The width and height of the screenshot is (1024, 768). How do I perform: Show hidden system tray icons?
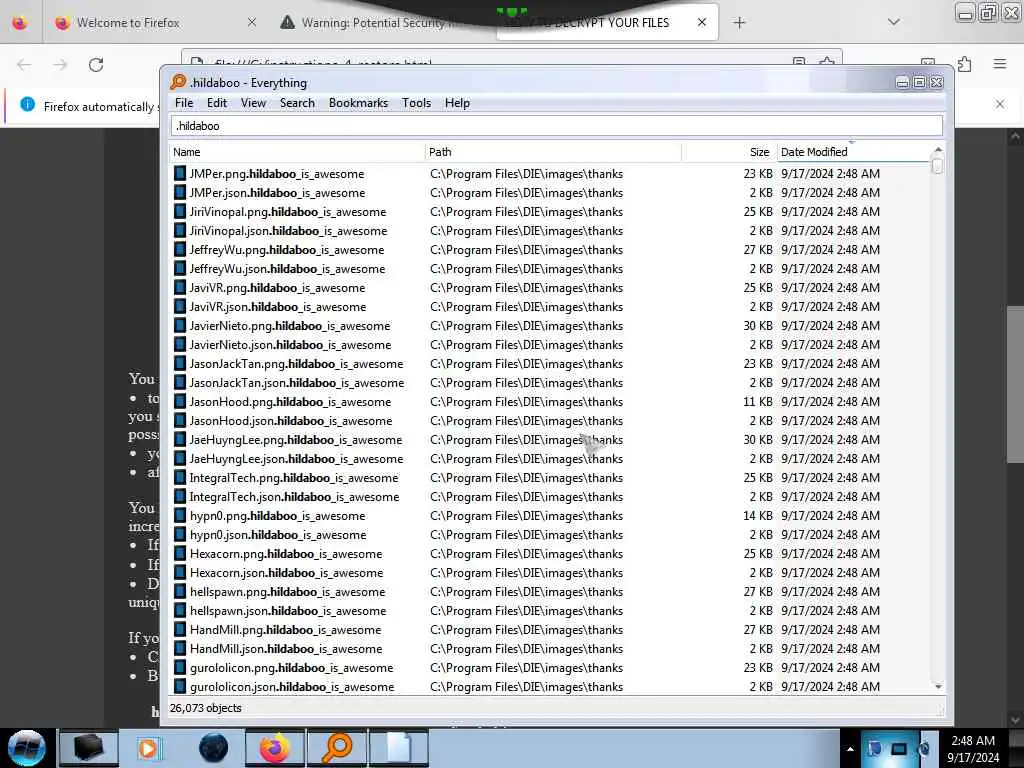[850, 749]
